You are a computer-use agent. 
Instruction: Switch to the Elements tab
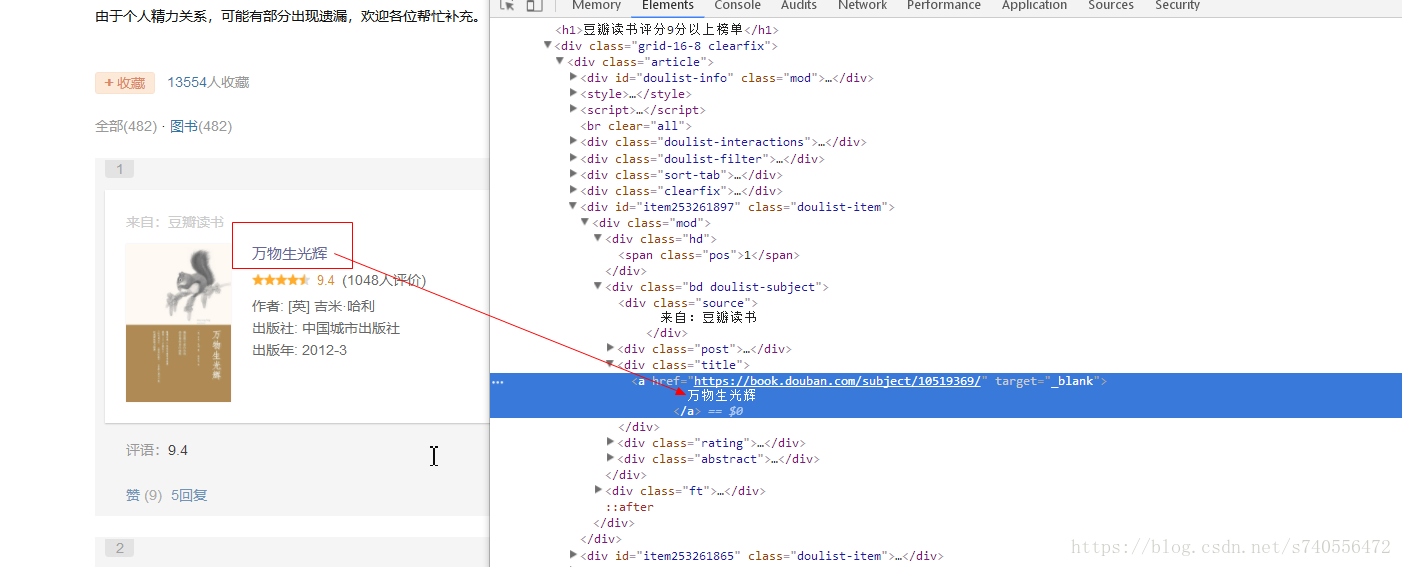pyautogui.click(x=668, y=5)
